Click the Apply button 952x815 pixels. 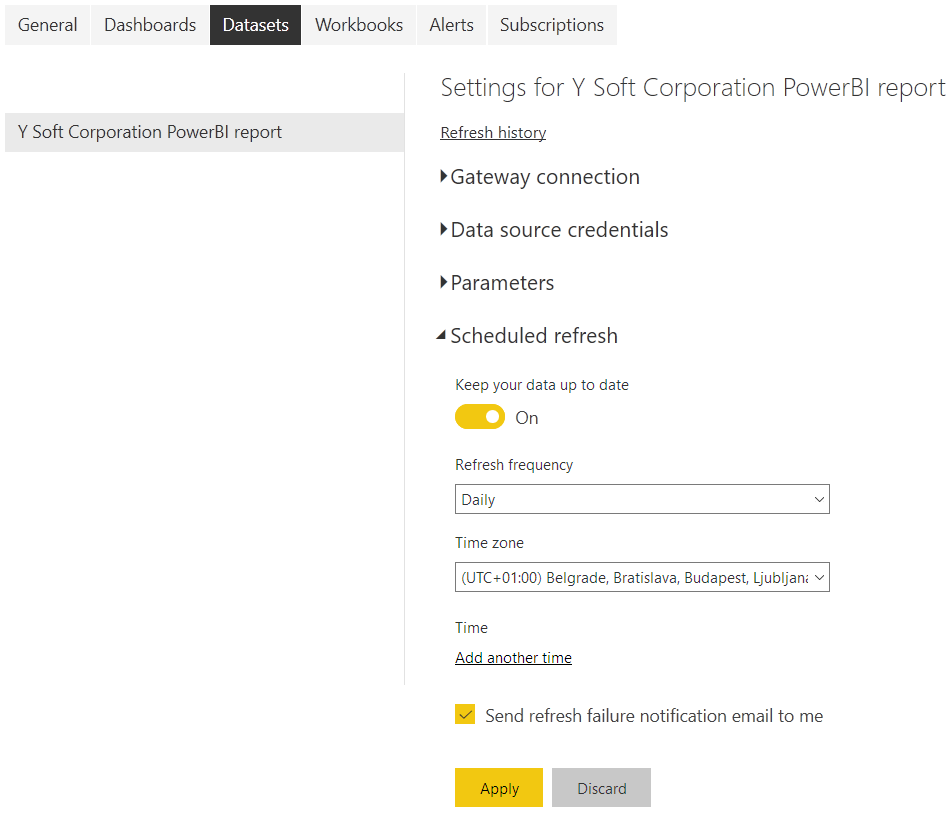499,788
